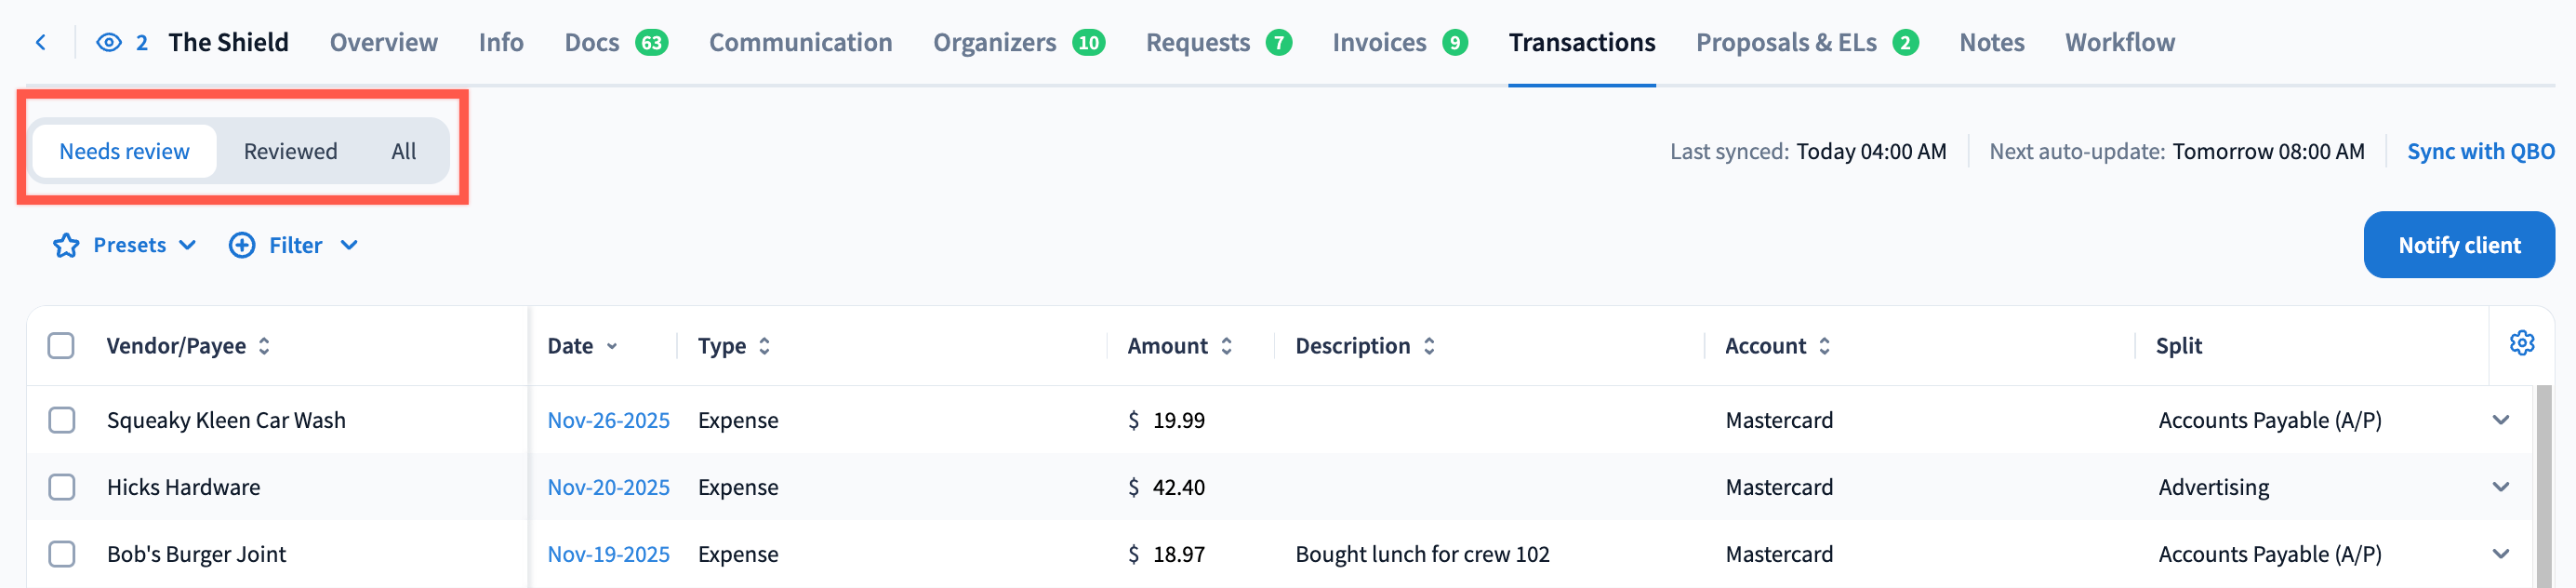Expand Squeaky Kleen Car Wash row chevron
Screen dimensions: 2576x588
pos(2501,420)
